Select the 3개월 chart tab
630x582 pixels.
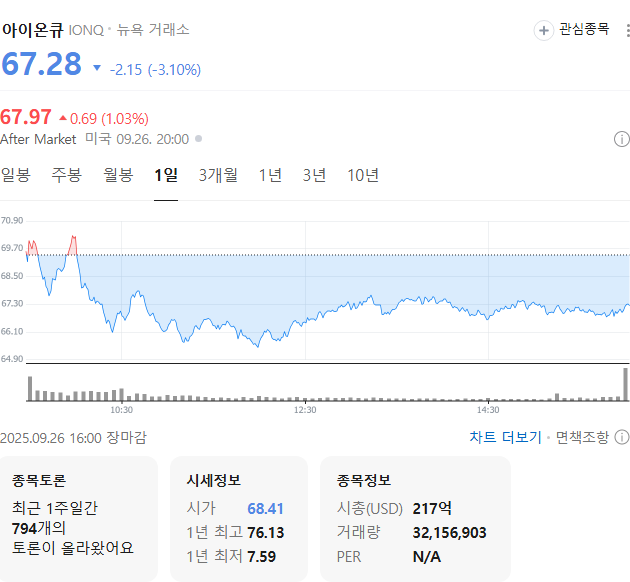218,175
